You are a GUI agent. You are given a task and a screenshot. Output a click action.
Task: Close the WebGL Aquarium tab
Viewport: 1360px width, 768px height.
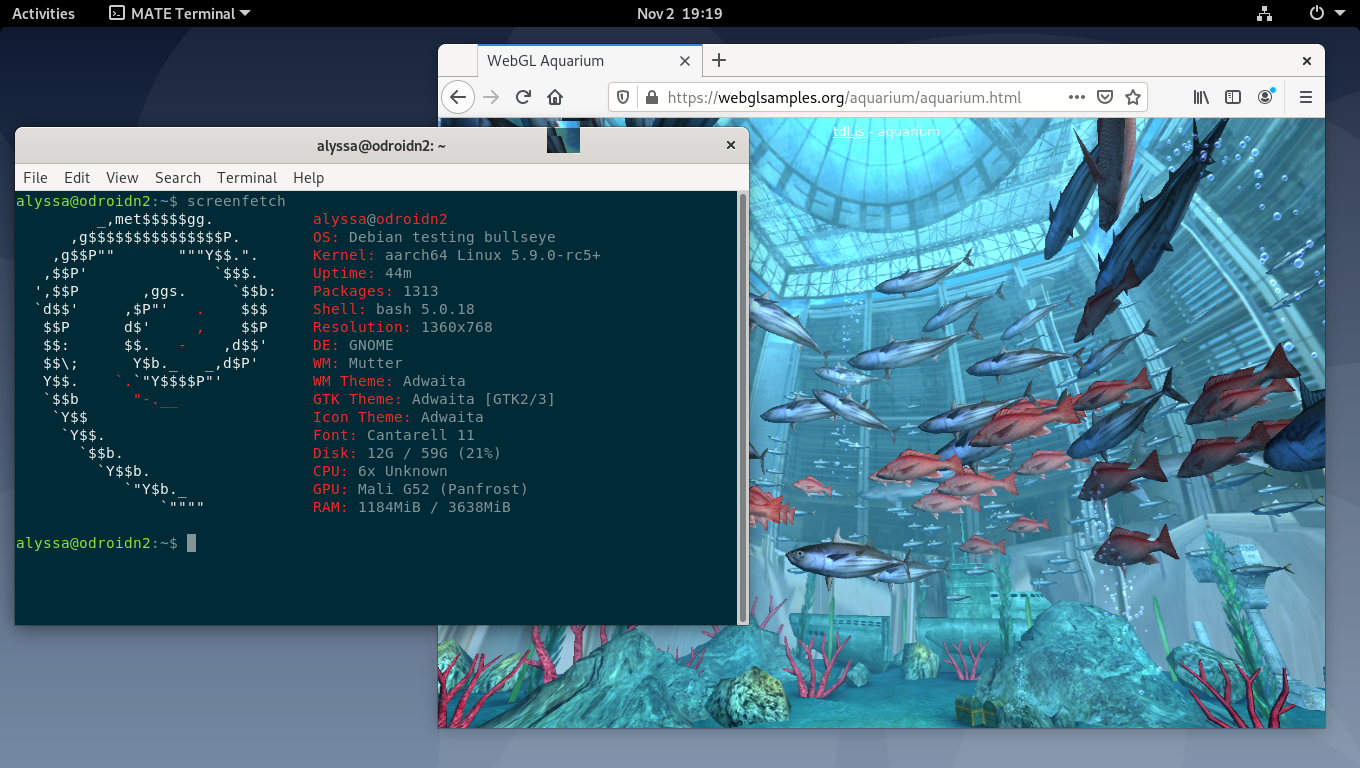coord(685,61)
